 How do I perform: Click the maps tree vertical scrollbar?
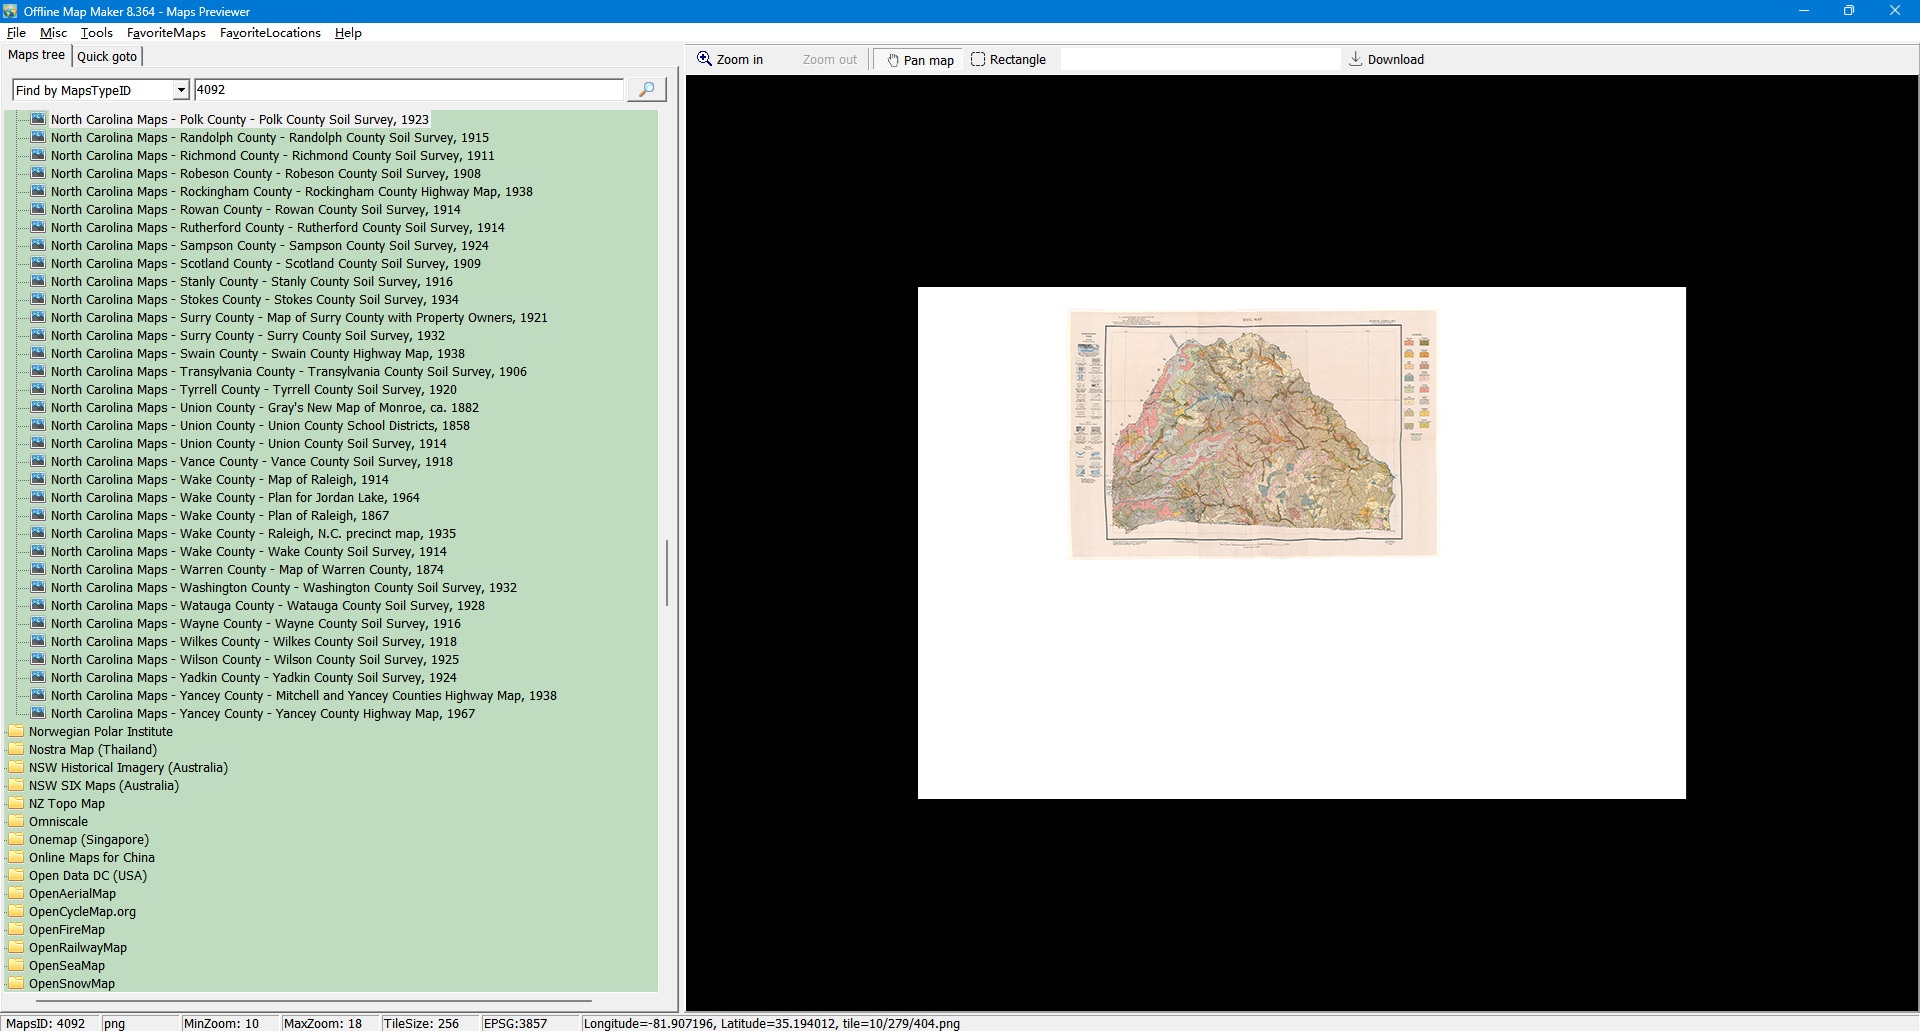[667, 573]
